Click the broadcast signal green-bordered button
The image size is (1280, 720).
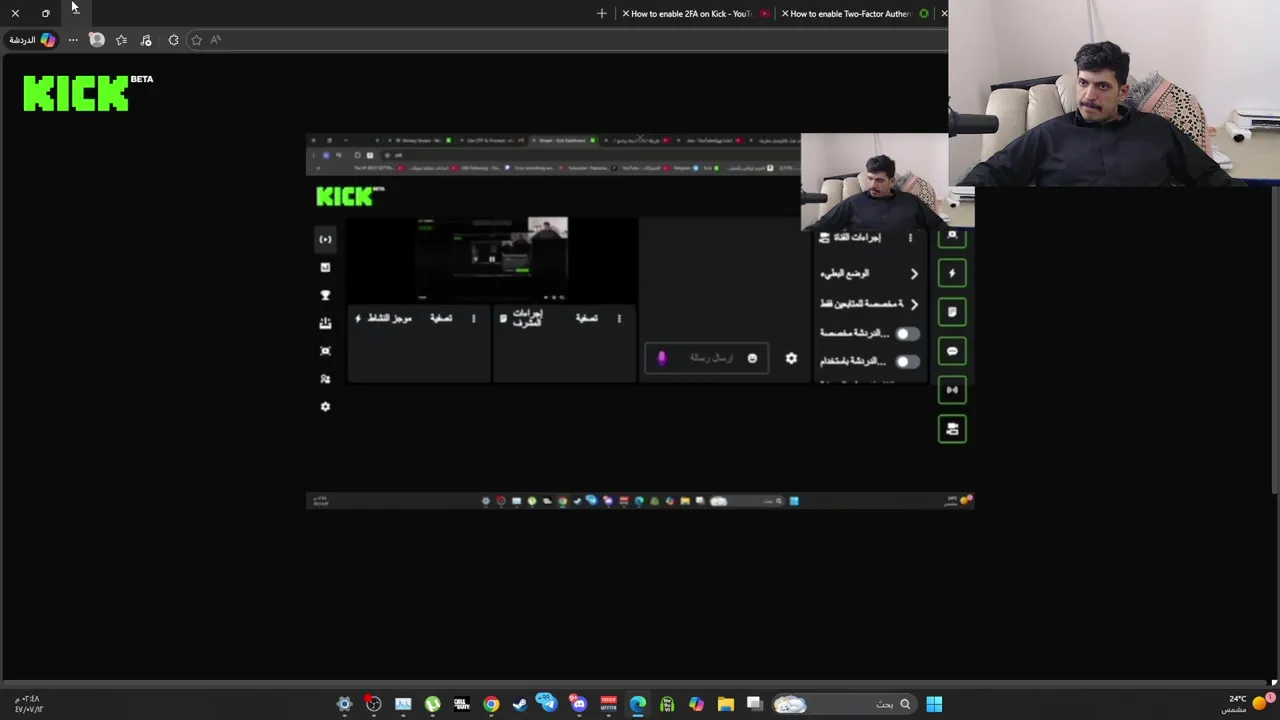[952, 390]
